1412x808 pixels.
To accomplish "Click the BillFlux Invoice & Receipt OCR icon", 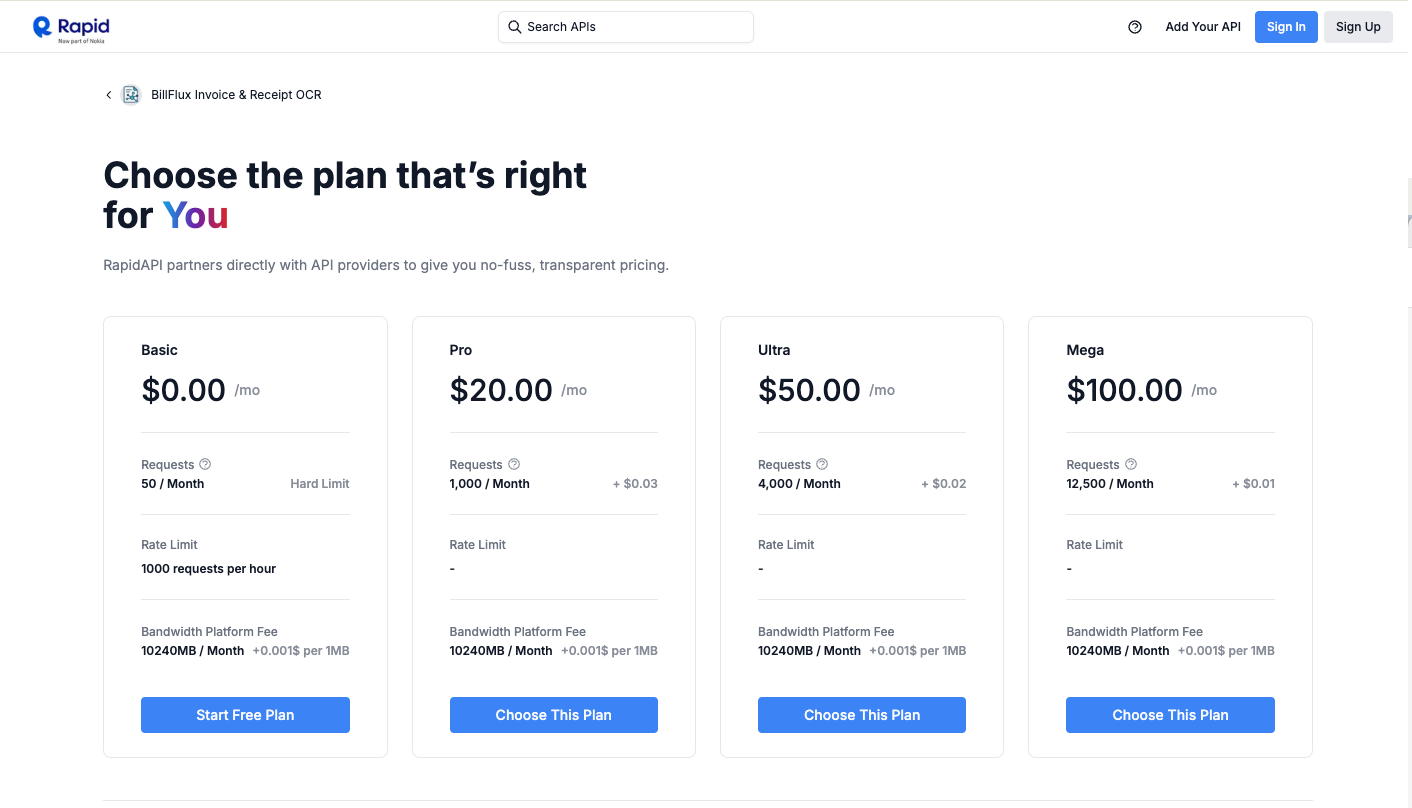I will (130, 94).
